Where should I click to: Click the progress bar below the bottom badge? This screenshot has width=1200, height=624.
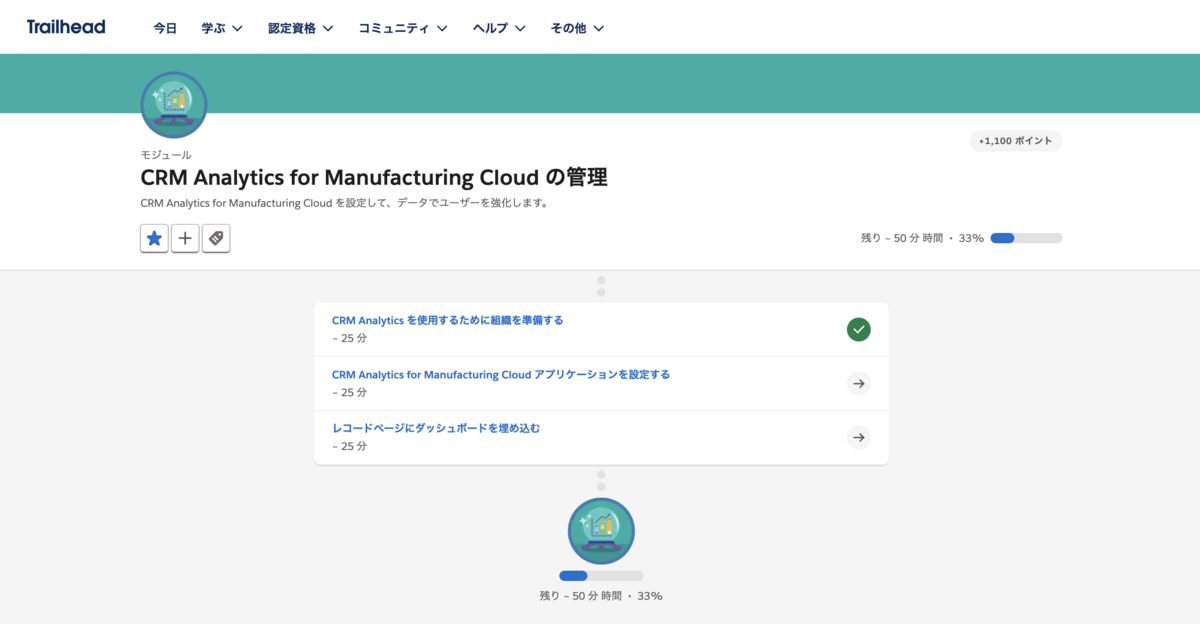point(601,575)
